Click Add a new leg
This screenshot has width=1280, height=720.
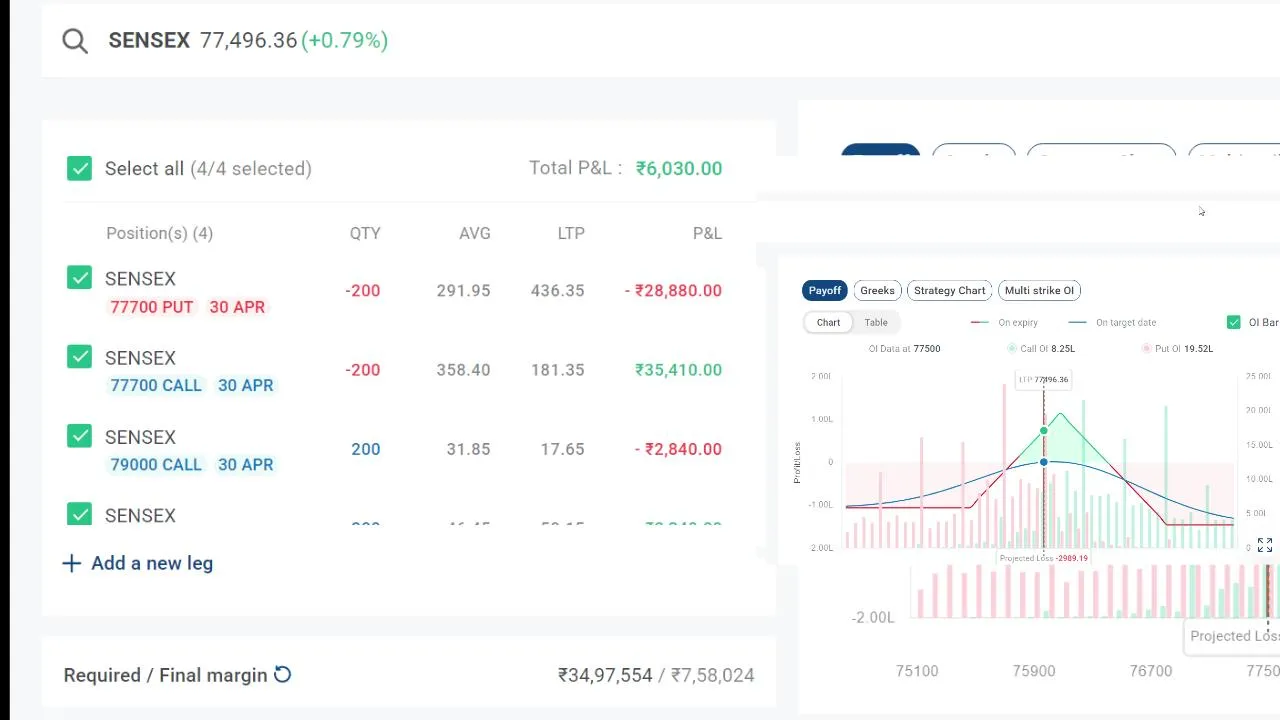(x=138, y=563)
